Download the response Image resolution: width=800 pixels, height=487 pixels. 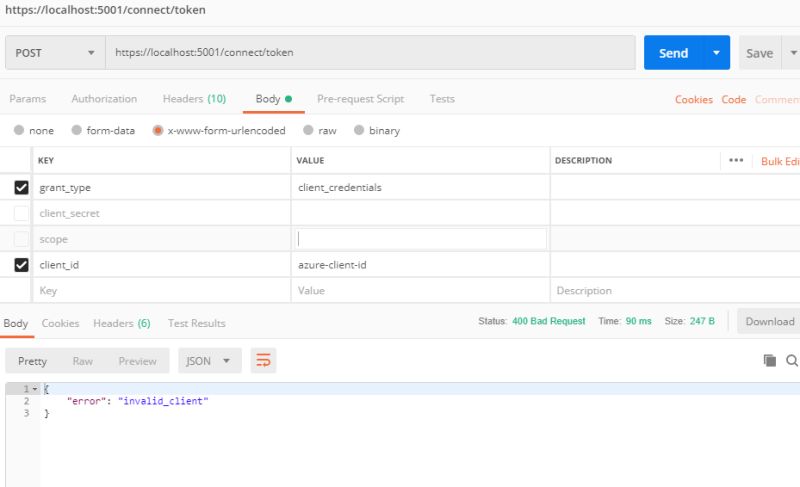coord(769,321)
